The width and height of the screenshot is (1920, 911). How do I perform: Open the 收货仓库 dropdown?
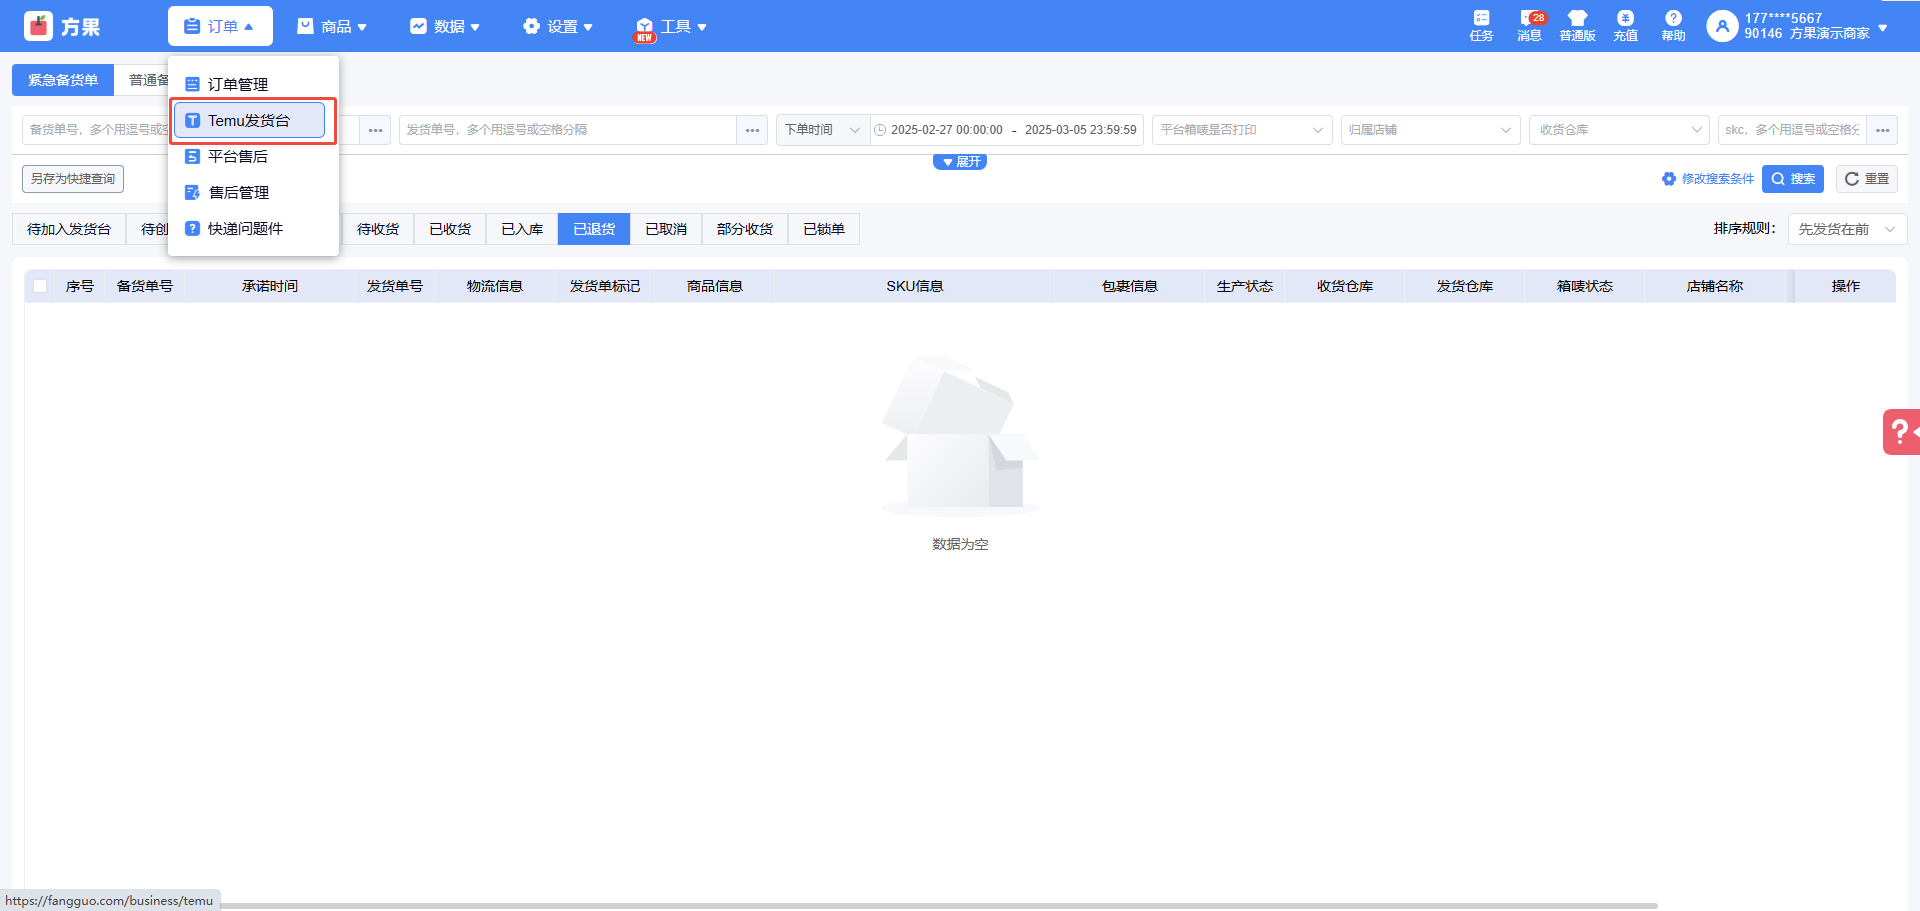point(1618,130)
